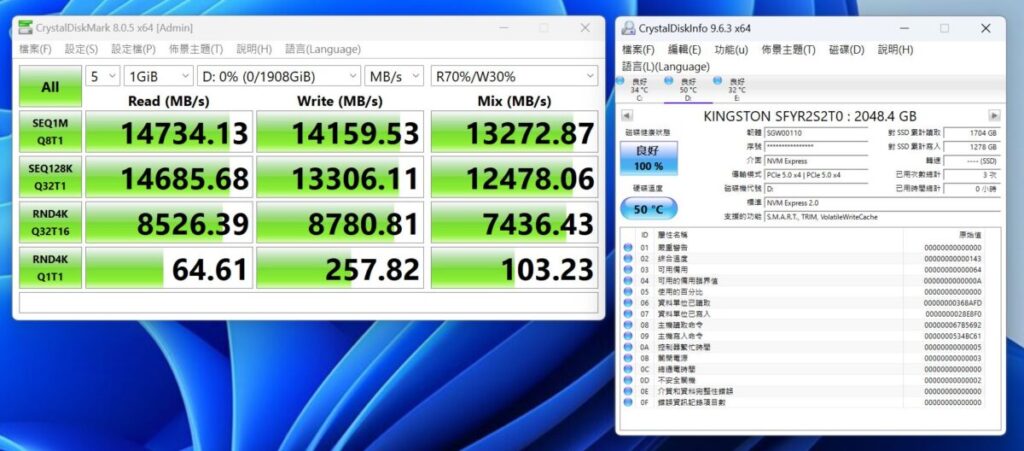
Task: Click the CrystalDiskMark title bar app icon
Action: click(25, 28)
